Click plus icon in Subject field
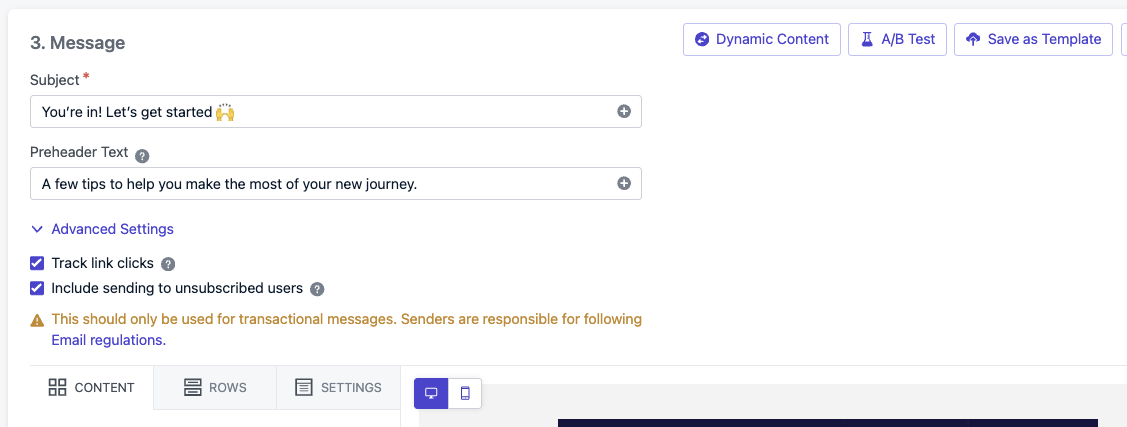 click(x=624, y=111)
